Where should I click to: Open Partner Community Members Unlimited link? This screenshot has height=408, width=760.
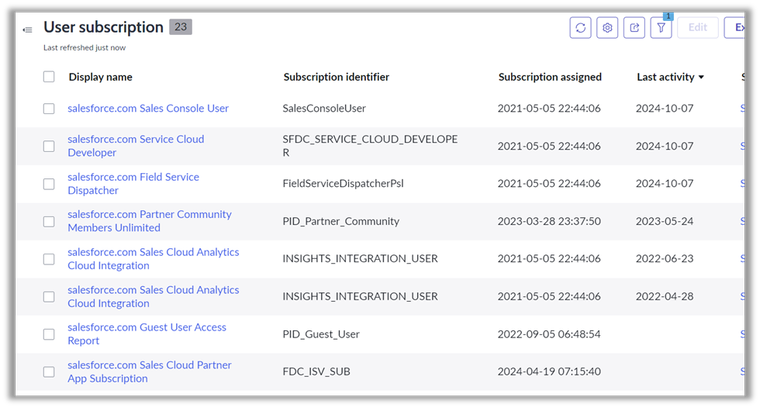click(149, 221)
